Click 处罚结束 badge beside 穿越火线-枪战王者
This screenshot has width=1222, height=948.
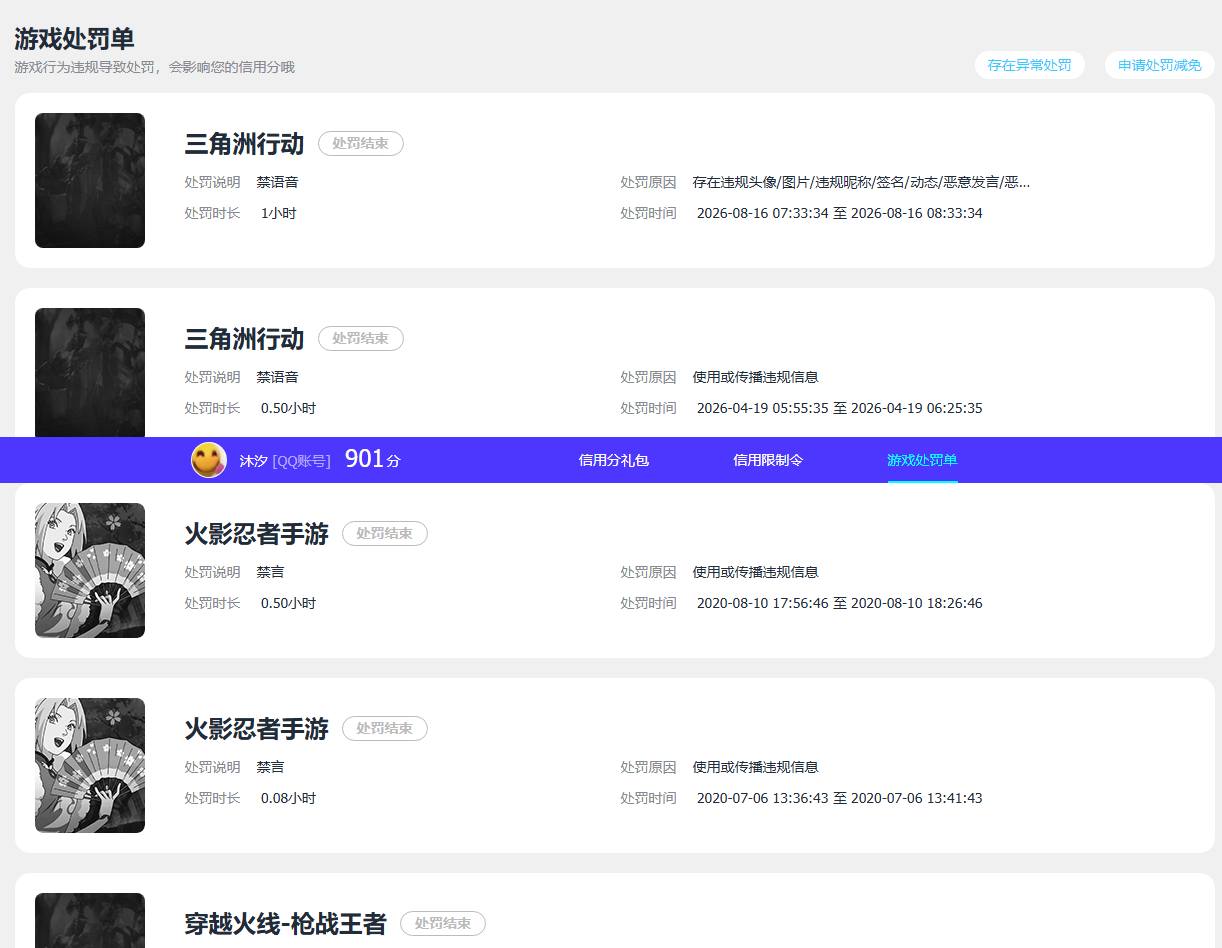(x=443, y=924)
